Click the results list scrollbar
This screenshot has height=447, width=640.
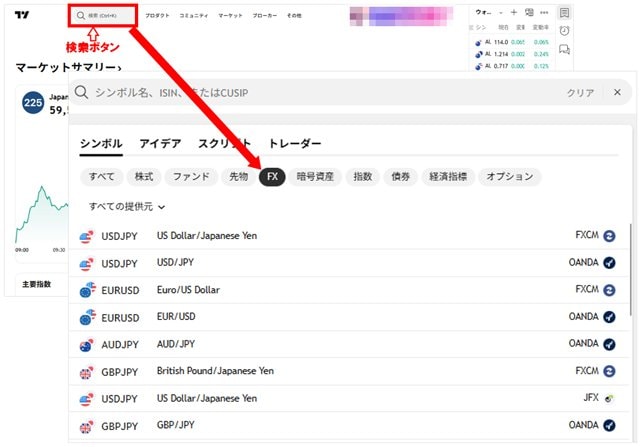click(x=631, y=269)
